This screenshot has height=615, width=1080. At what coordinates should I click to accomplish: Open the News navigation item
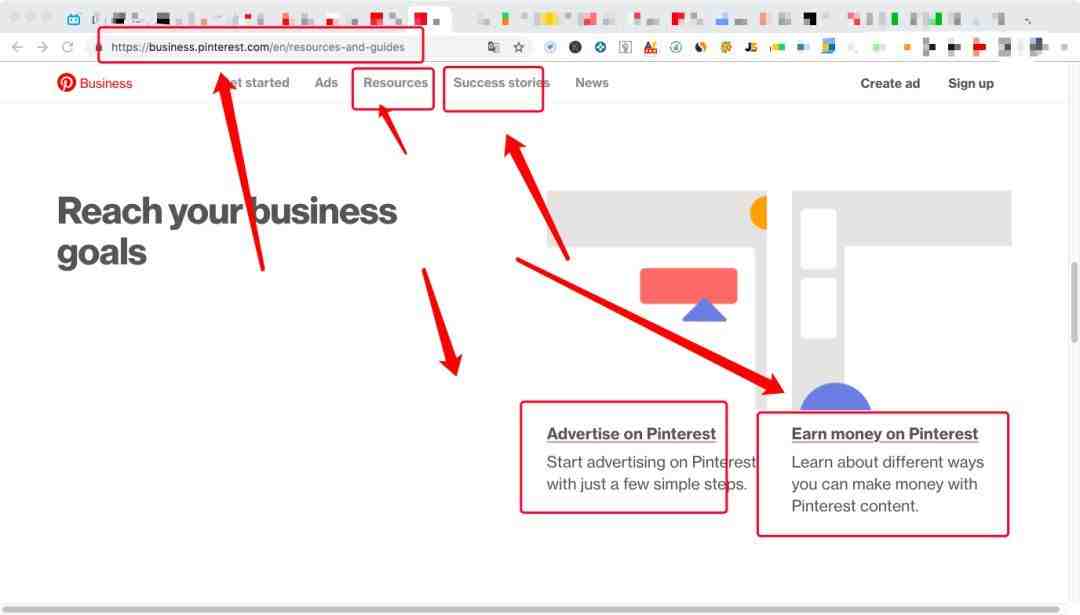point(592,83)
